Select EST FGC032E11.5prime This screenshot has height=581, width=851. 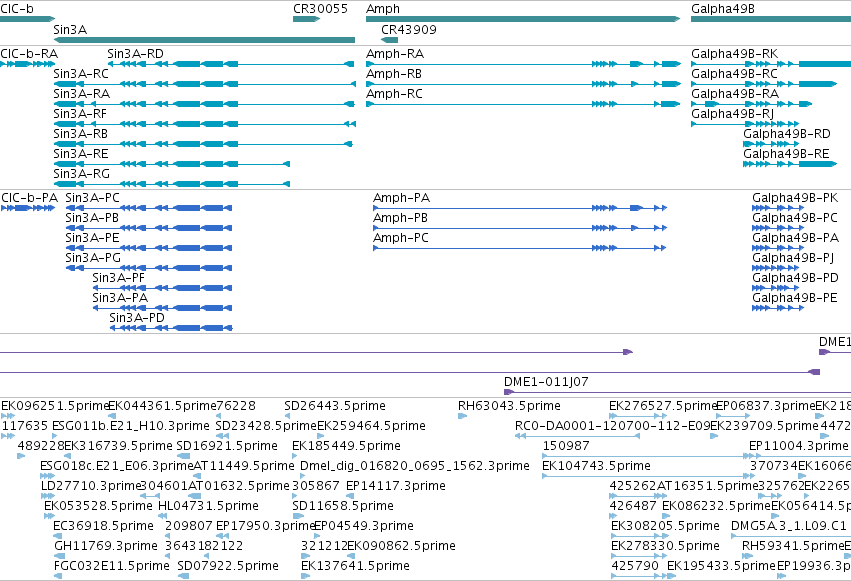58,576
